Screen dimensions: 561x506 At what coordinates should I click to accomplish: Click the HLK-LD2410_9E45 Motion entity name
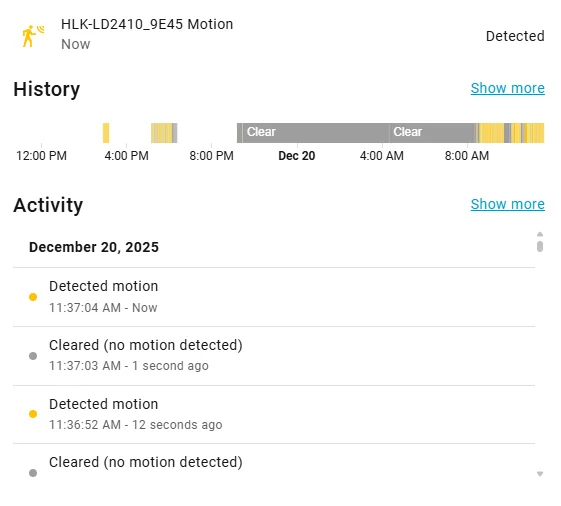147,24
